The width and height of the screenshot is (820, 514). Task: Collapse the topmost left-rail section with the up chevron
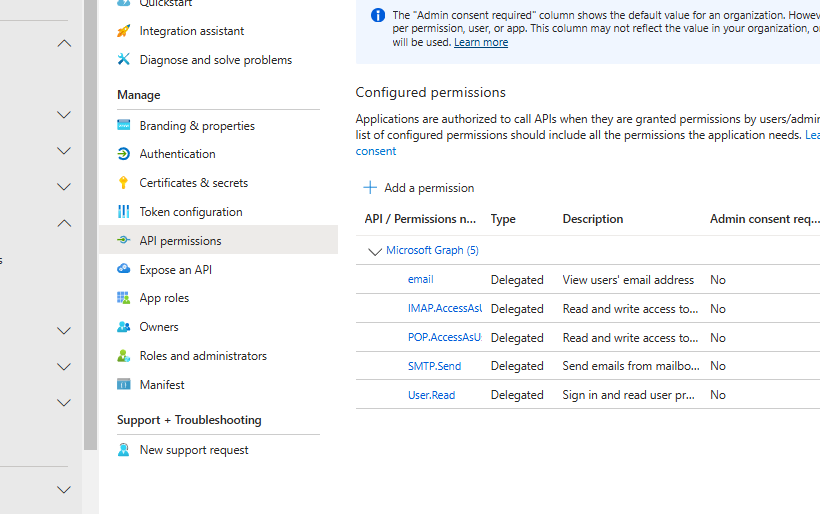64,43
